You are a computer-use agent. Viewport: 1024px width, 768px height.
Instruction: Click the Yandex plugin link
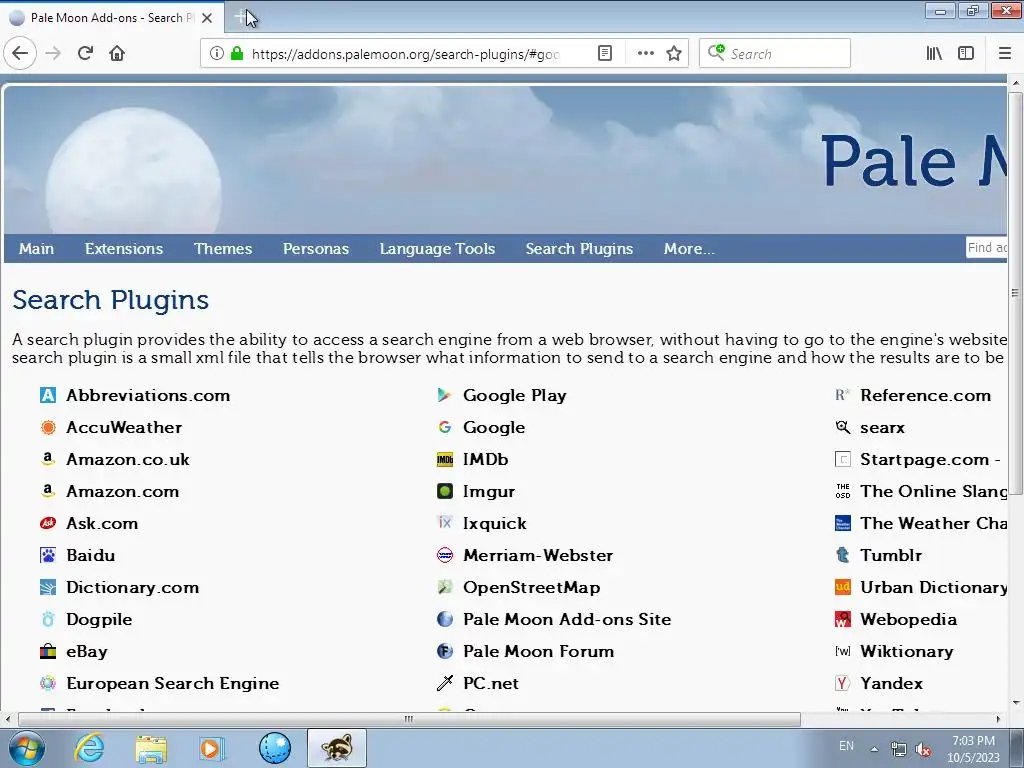point(891,684)
